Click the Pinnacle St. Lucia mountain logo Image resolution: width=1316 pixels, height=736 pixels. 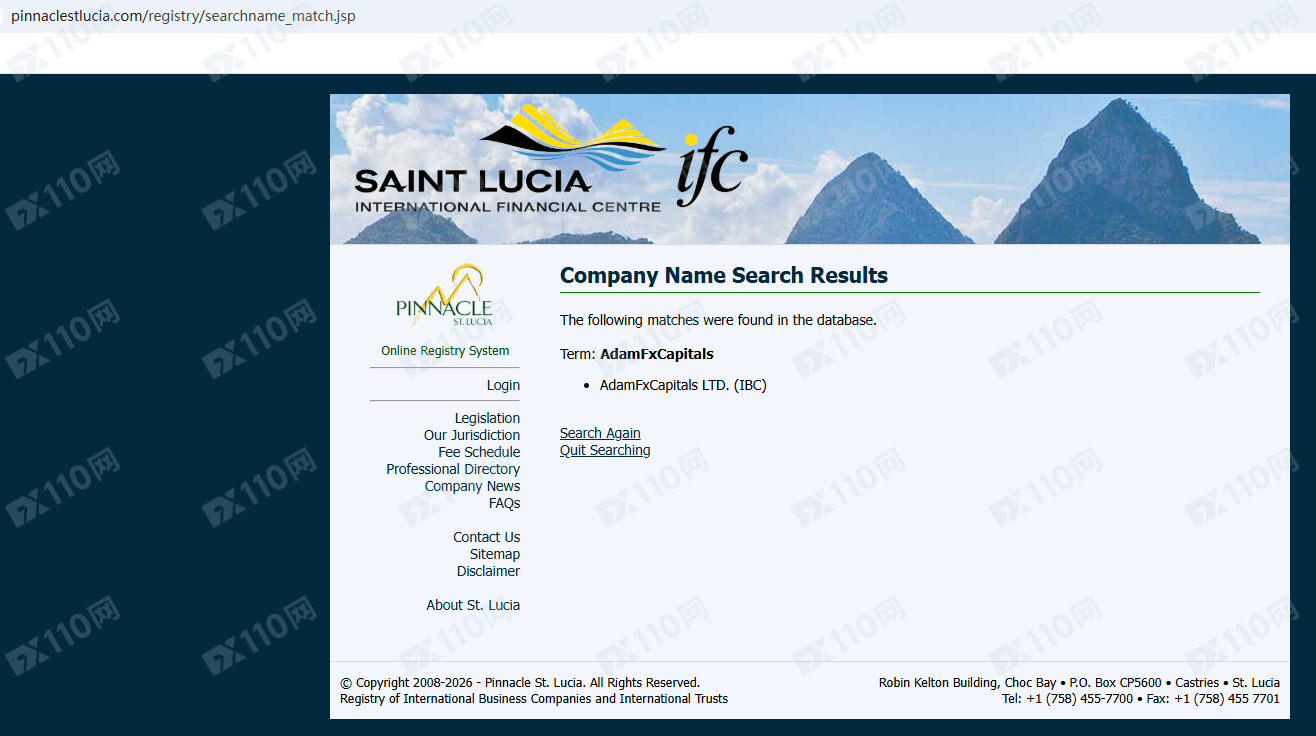(445, 297)
